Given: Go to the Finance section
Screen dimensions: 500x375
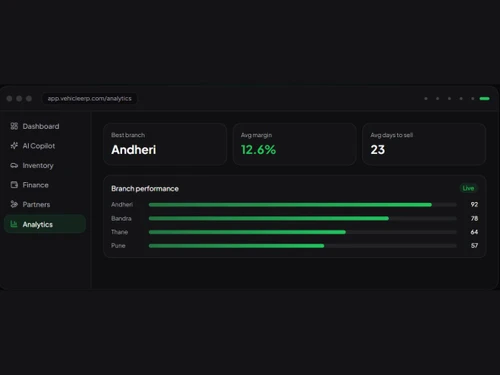Looking at the screenshot, I should (x=45, y=185).
